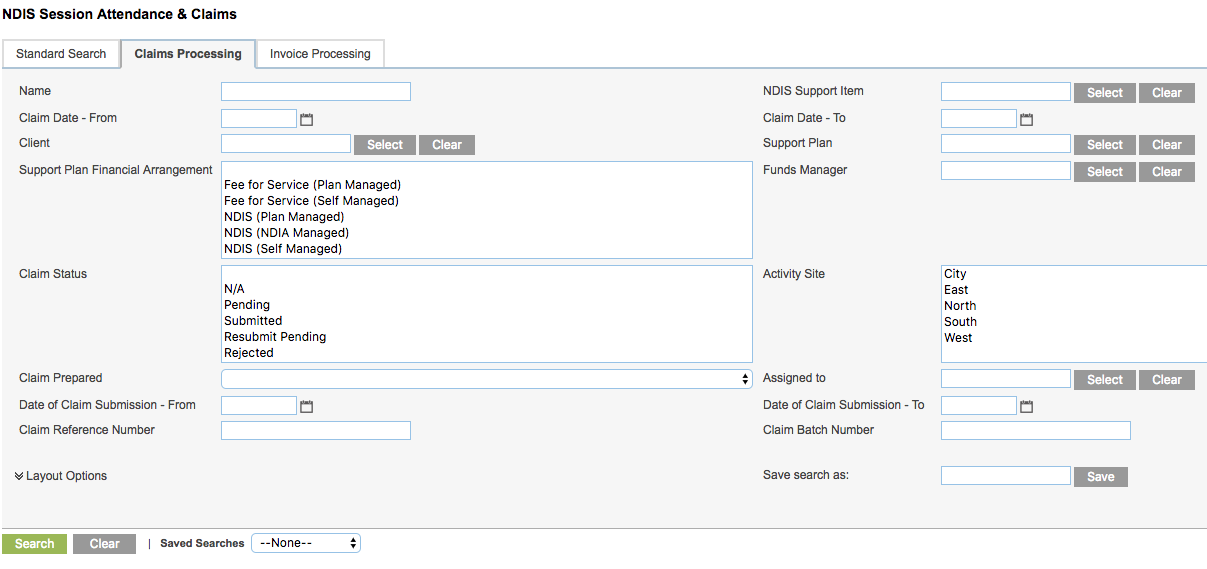
Task: Select South in Activity Site list
Action: (1075, 322)
